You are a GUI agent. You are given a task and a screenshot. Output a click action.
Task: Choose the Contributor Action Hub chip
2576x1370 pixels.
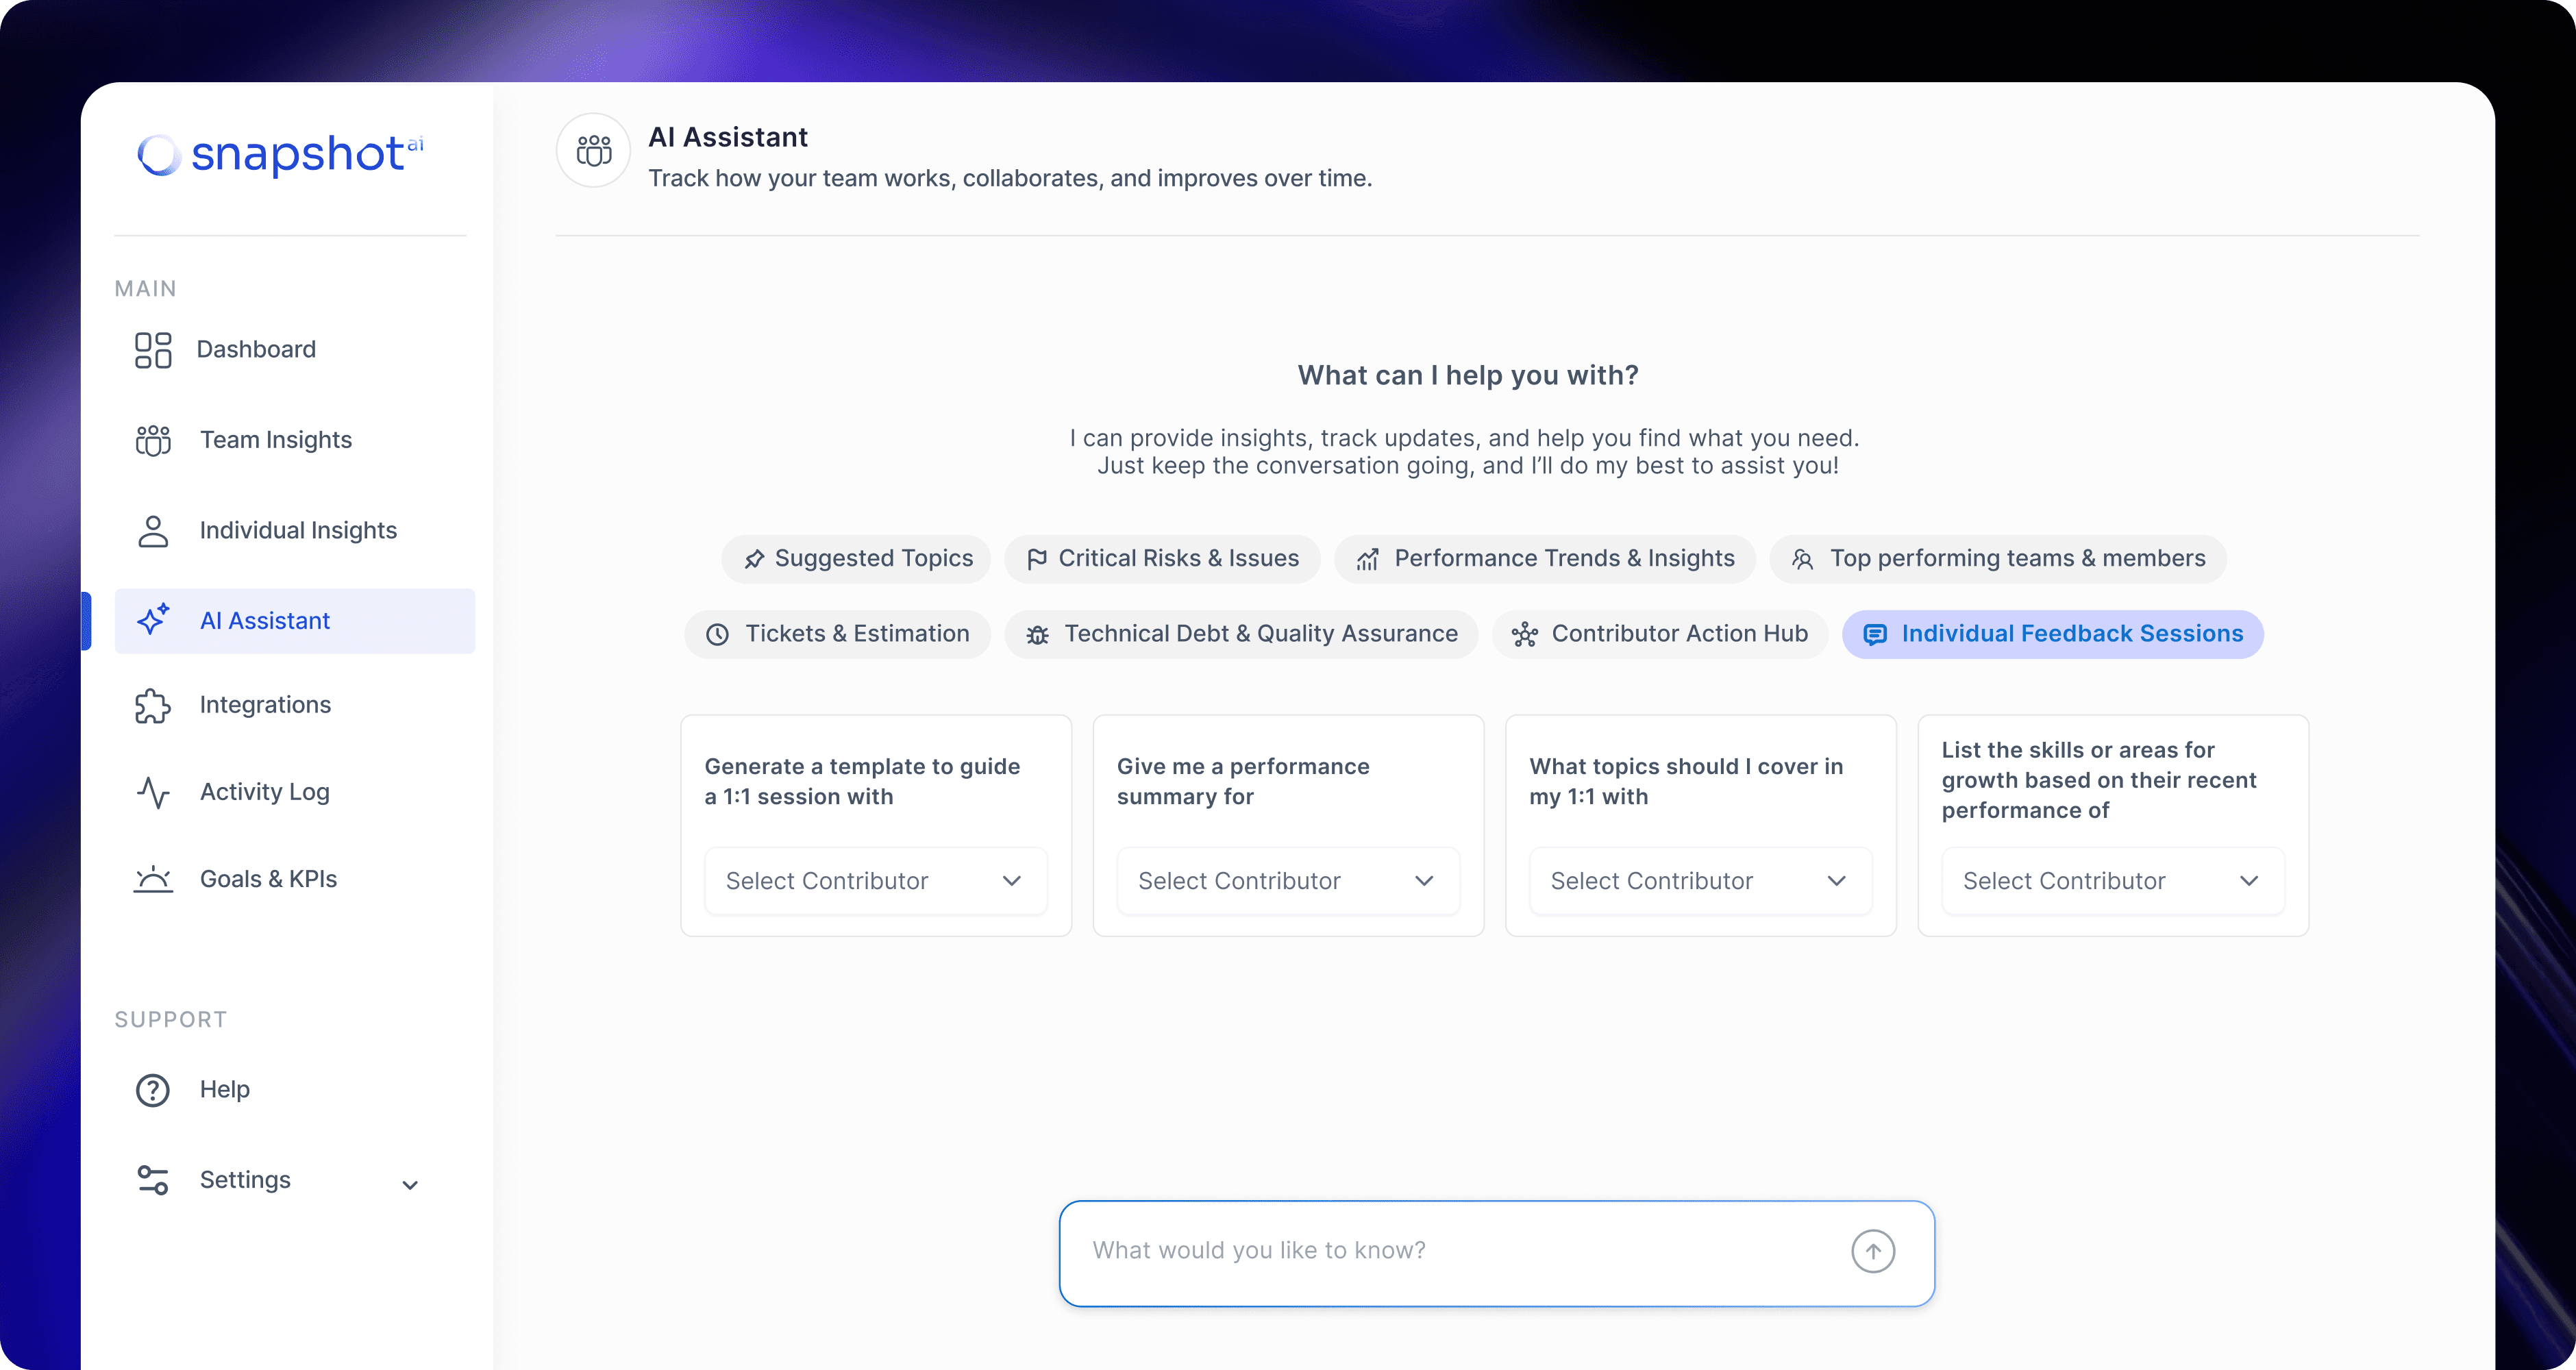click(1660, 634)
